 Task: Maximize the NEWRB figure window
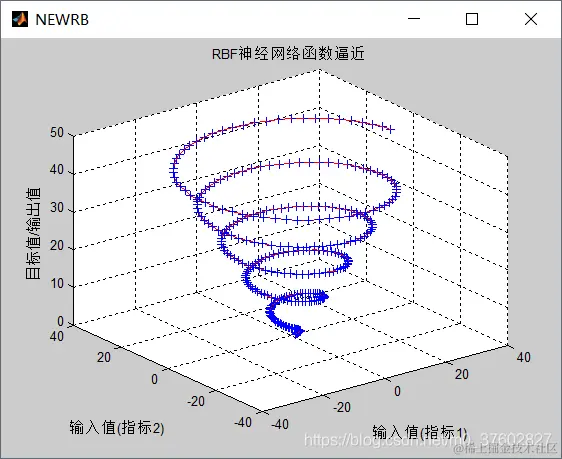tap(472, 19)
